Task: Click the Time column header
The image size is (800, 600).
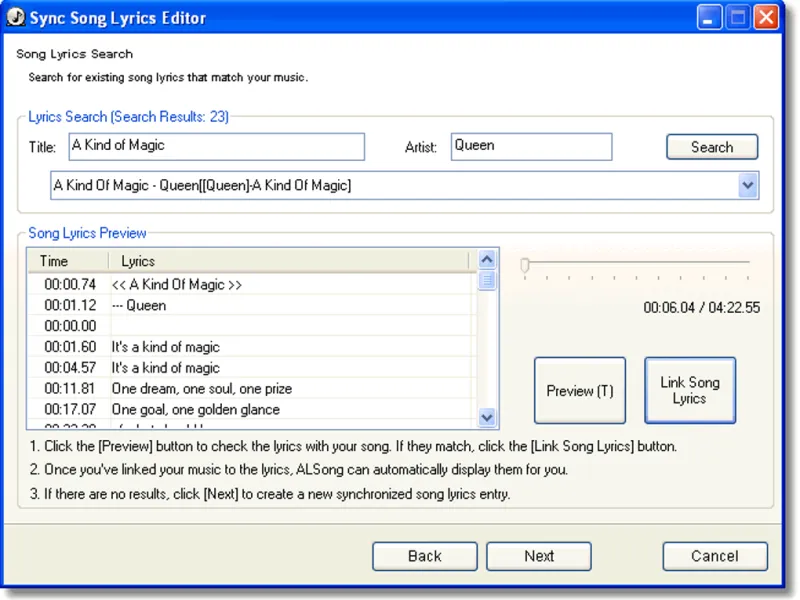Action: click(x=68, y=261)
